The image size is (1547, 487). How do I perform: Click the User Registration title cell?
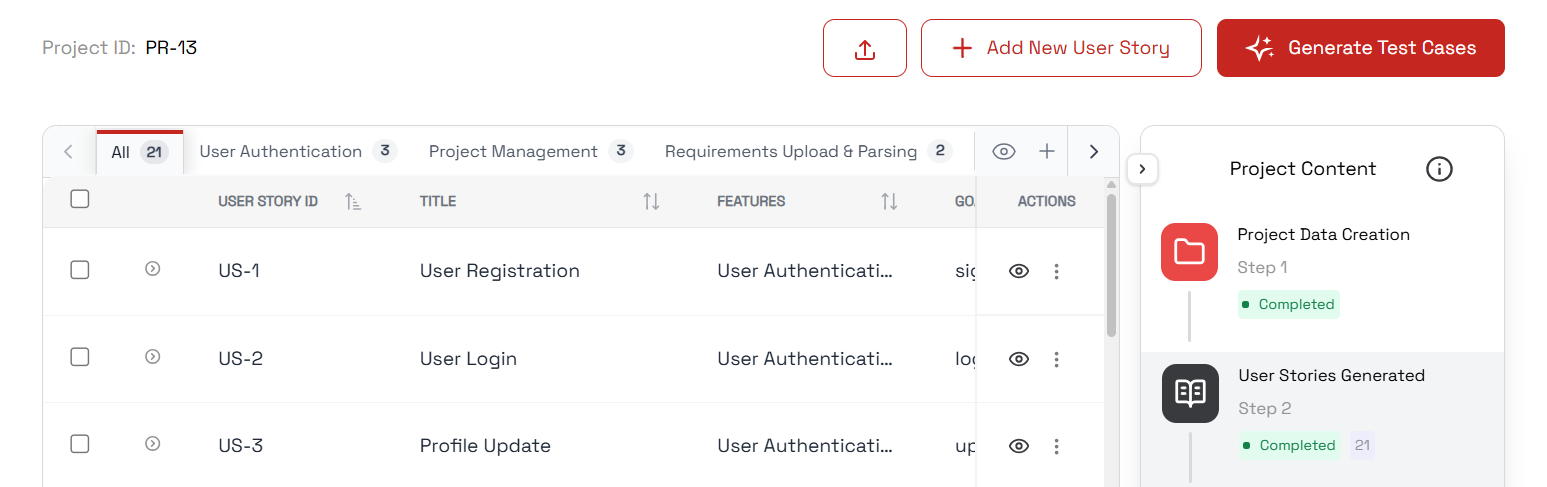coord(499,271)
